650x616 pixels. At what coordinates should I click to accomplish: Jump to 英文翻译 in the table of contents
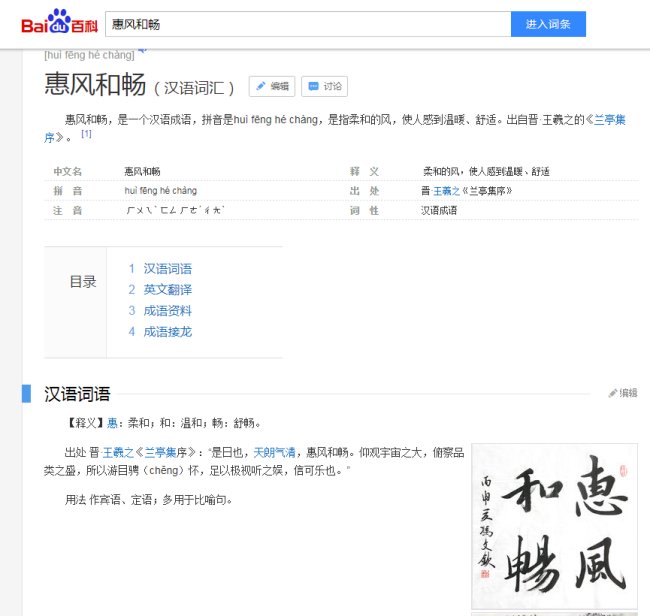(167, 289)
